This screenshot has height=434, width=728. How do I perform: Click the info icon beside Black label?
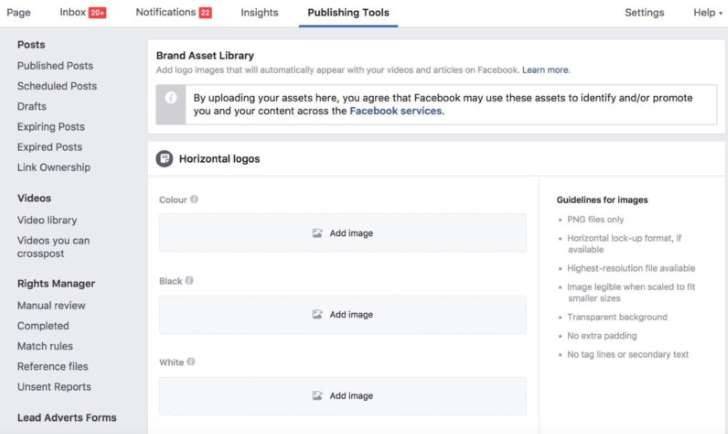coord(189,280)
